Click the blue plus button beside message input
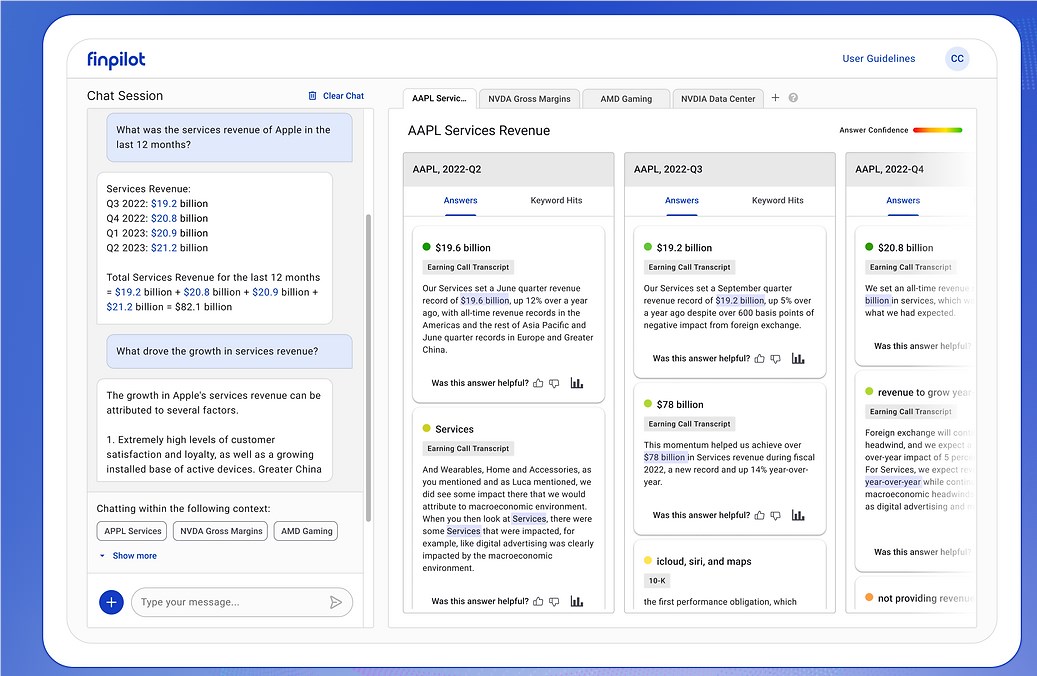The image size is (1037, 676). 111,602
